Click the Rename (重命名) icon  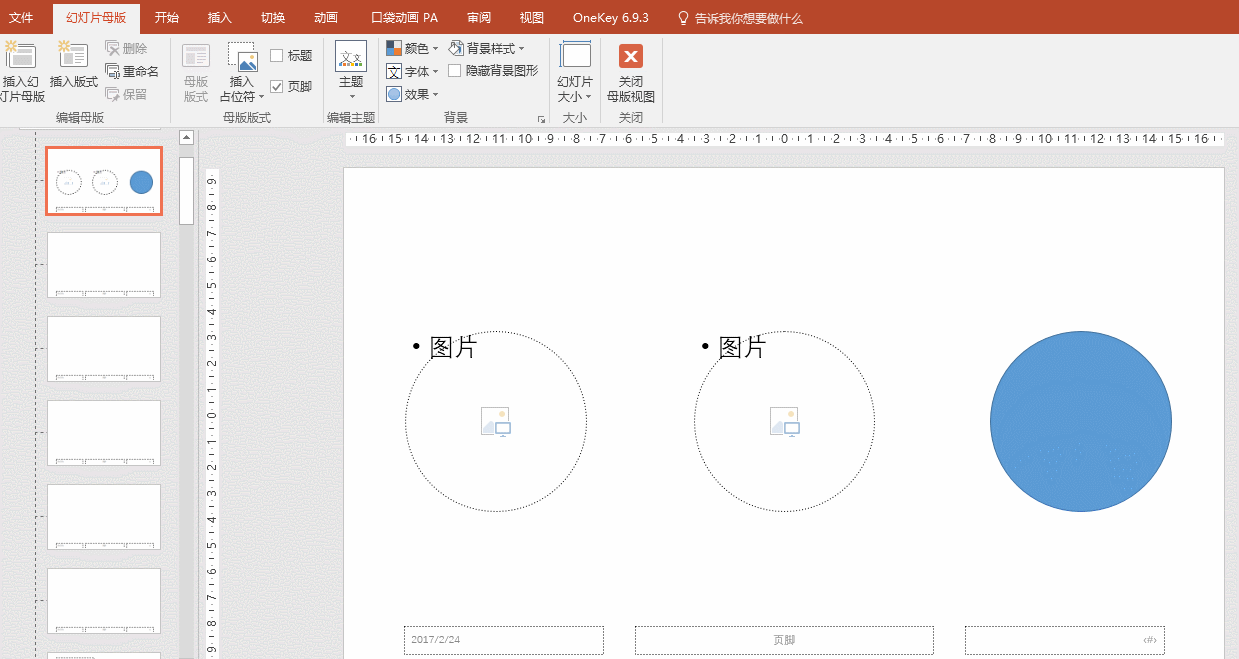point(113,71)
